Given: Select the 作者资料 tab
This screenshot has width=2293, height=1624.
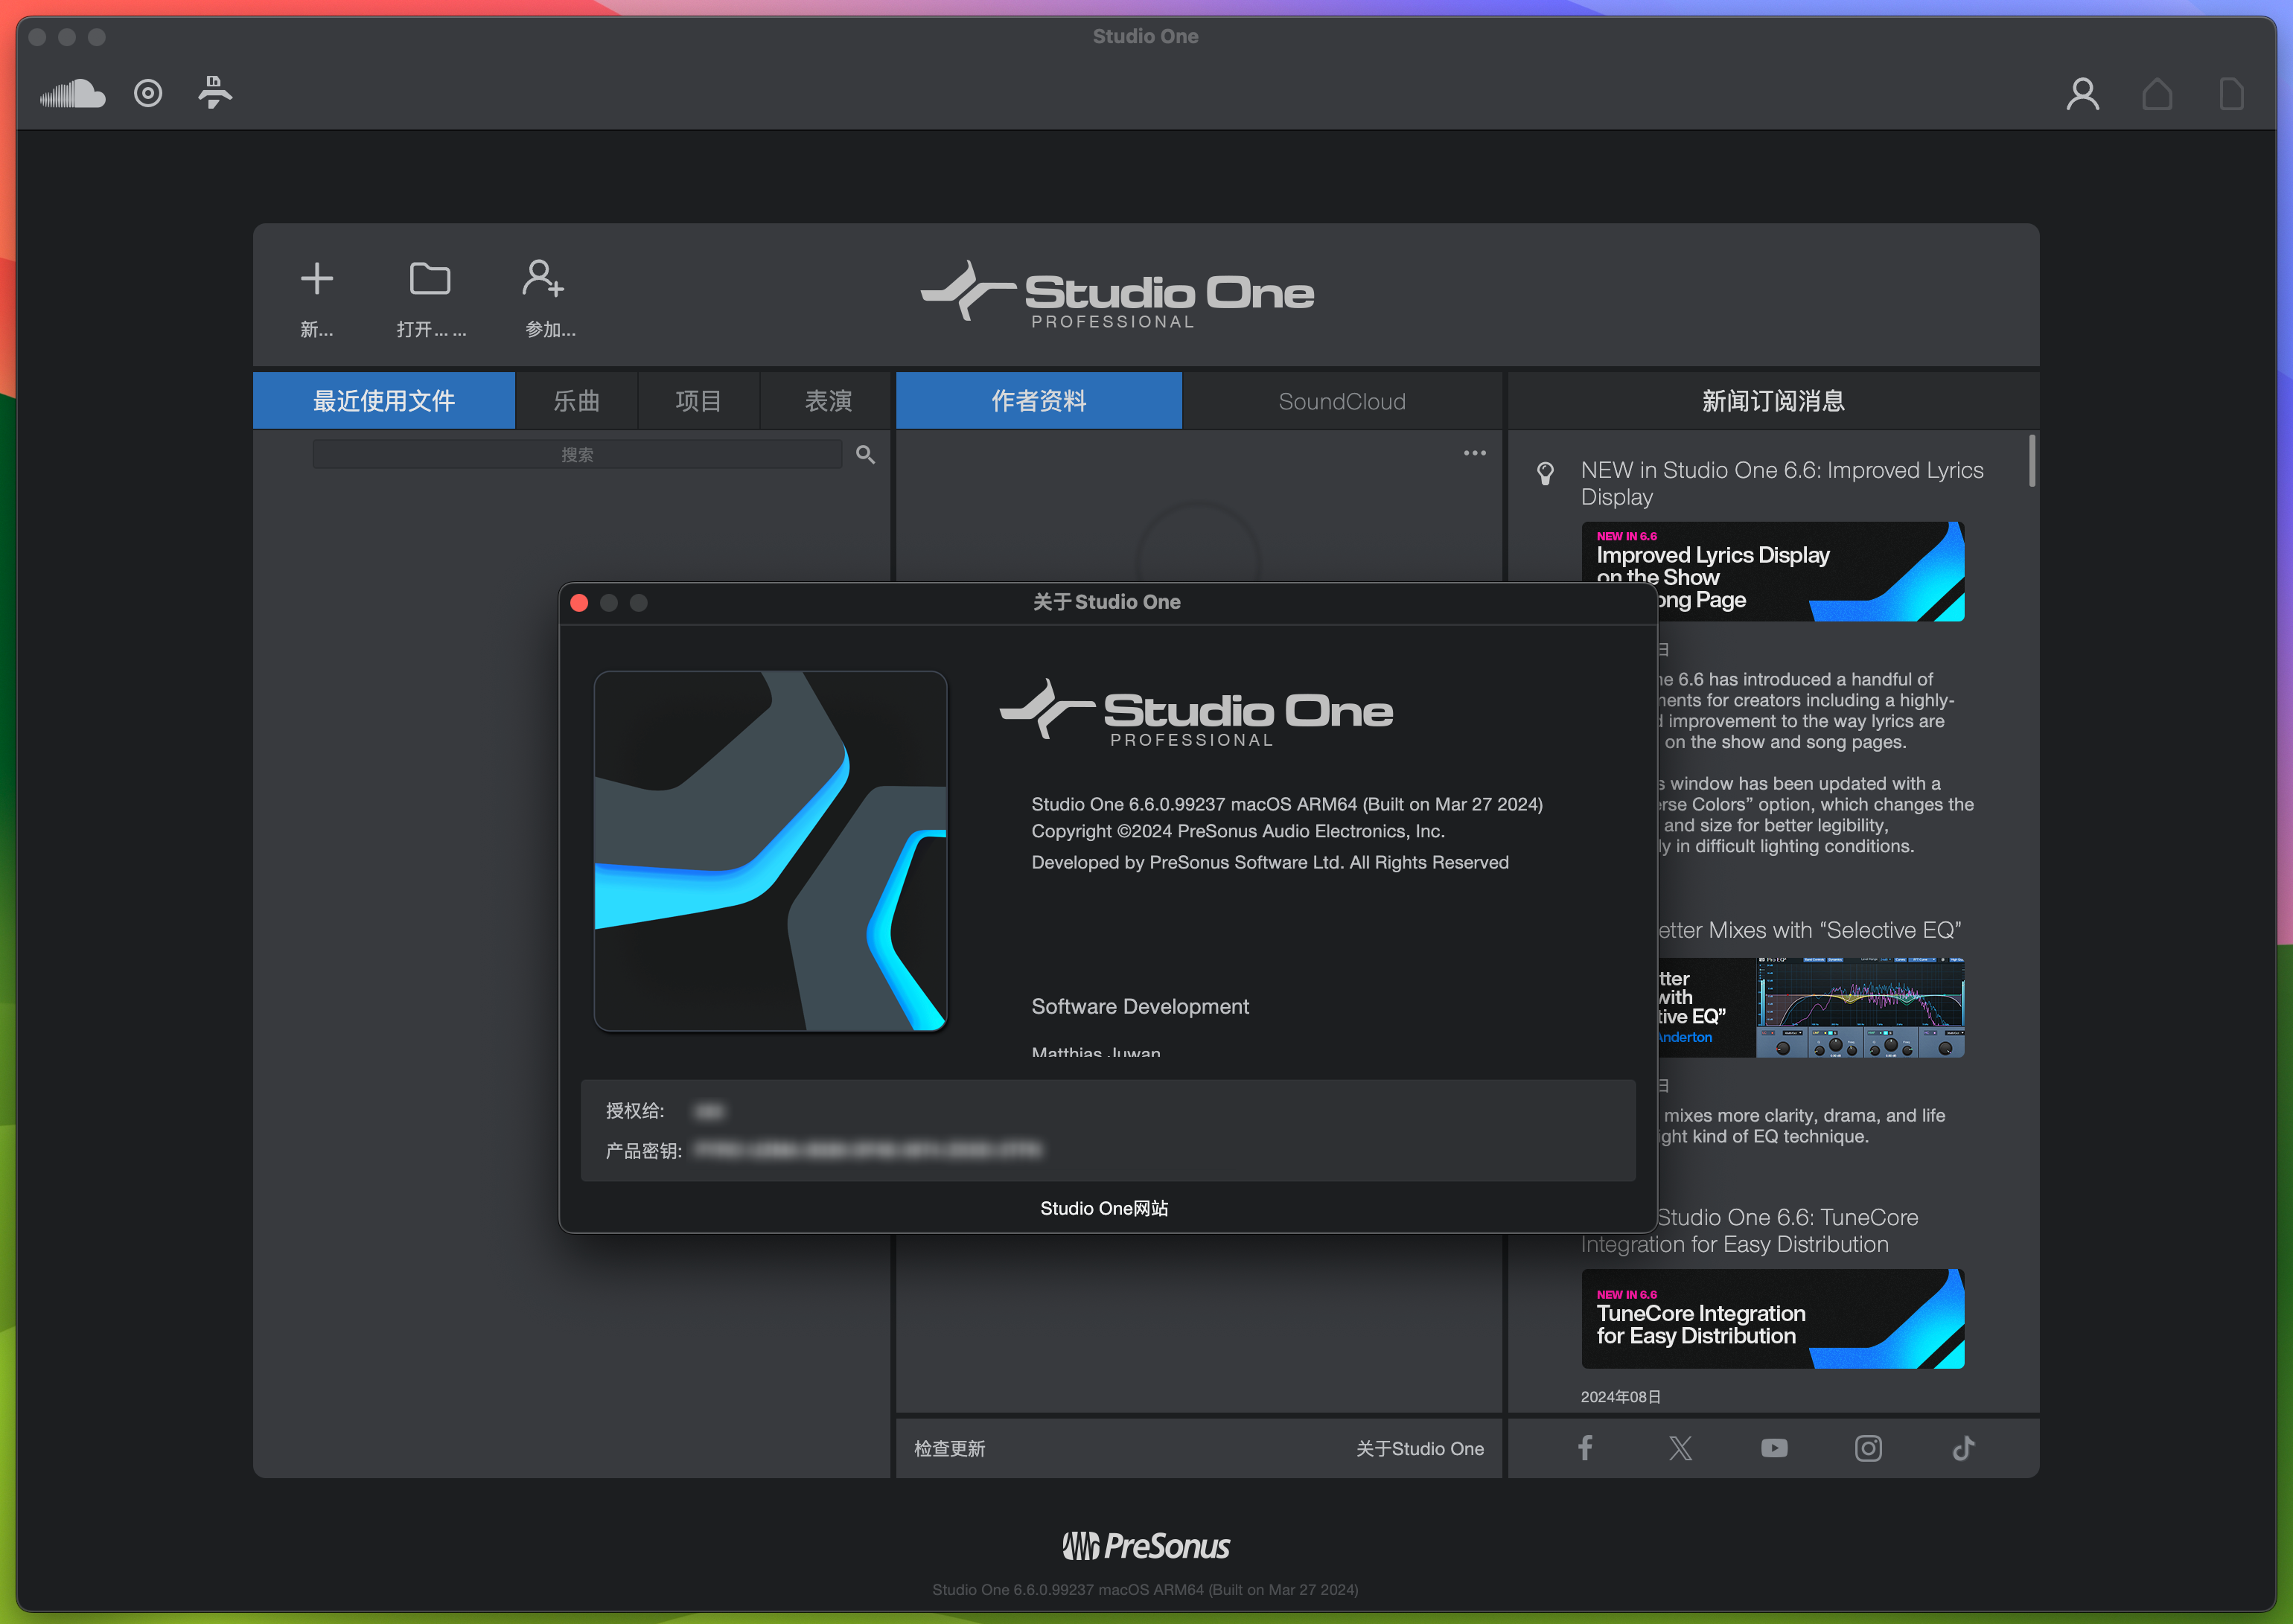Looking at the screenshot, I should (x=1039, y=401).
